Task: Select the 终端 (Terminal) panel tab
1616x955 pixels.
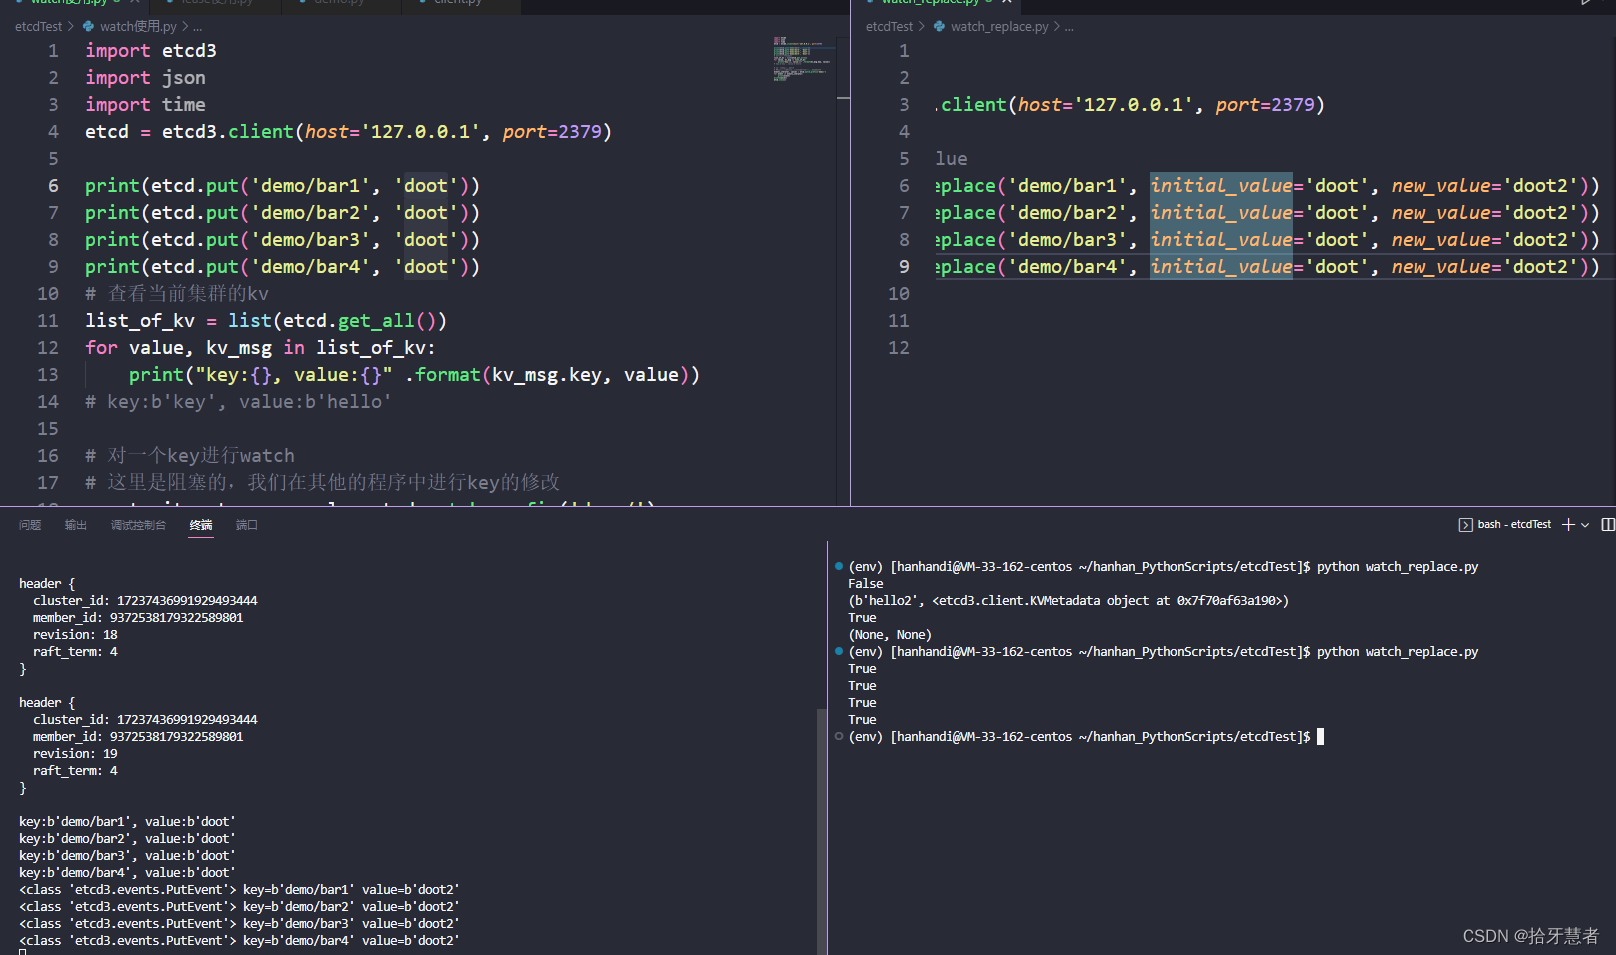Action: coord(201,525)
